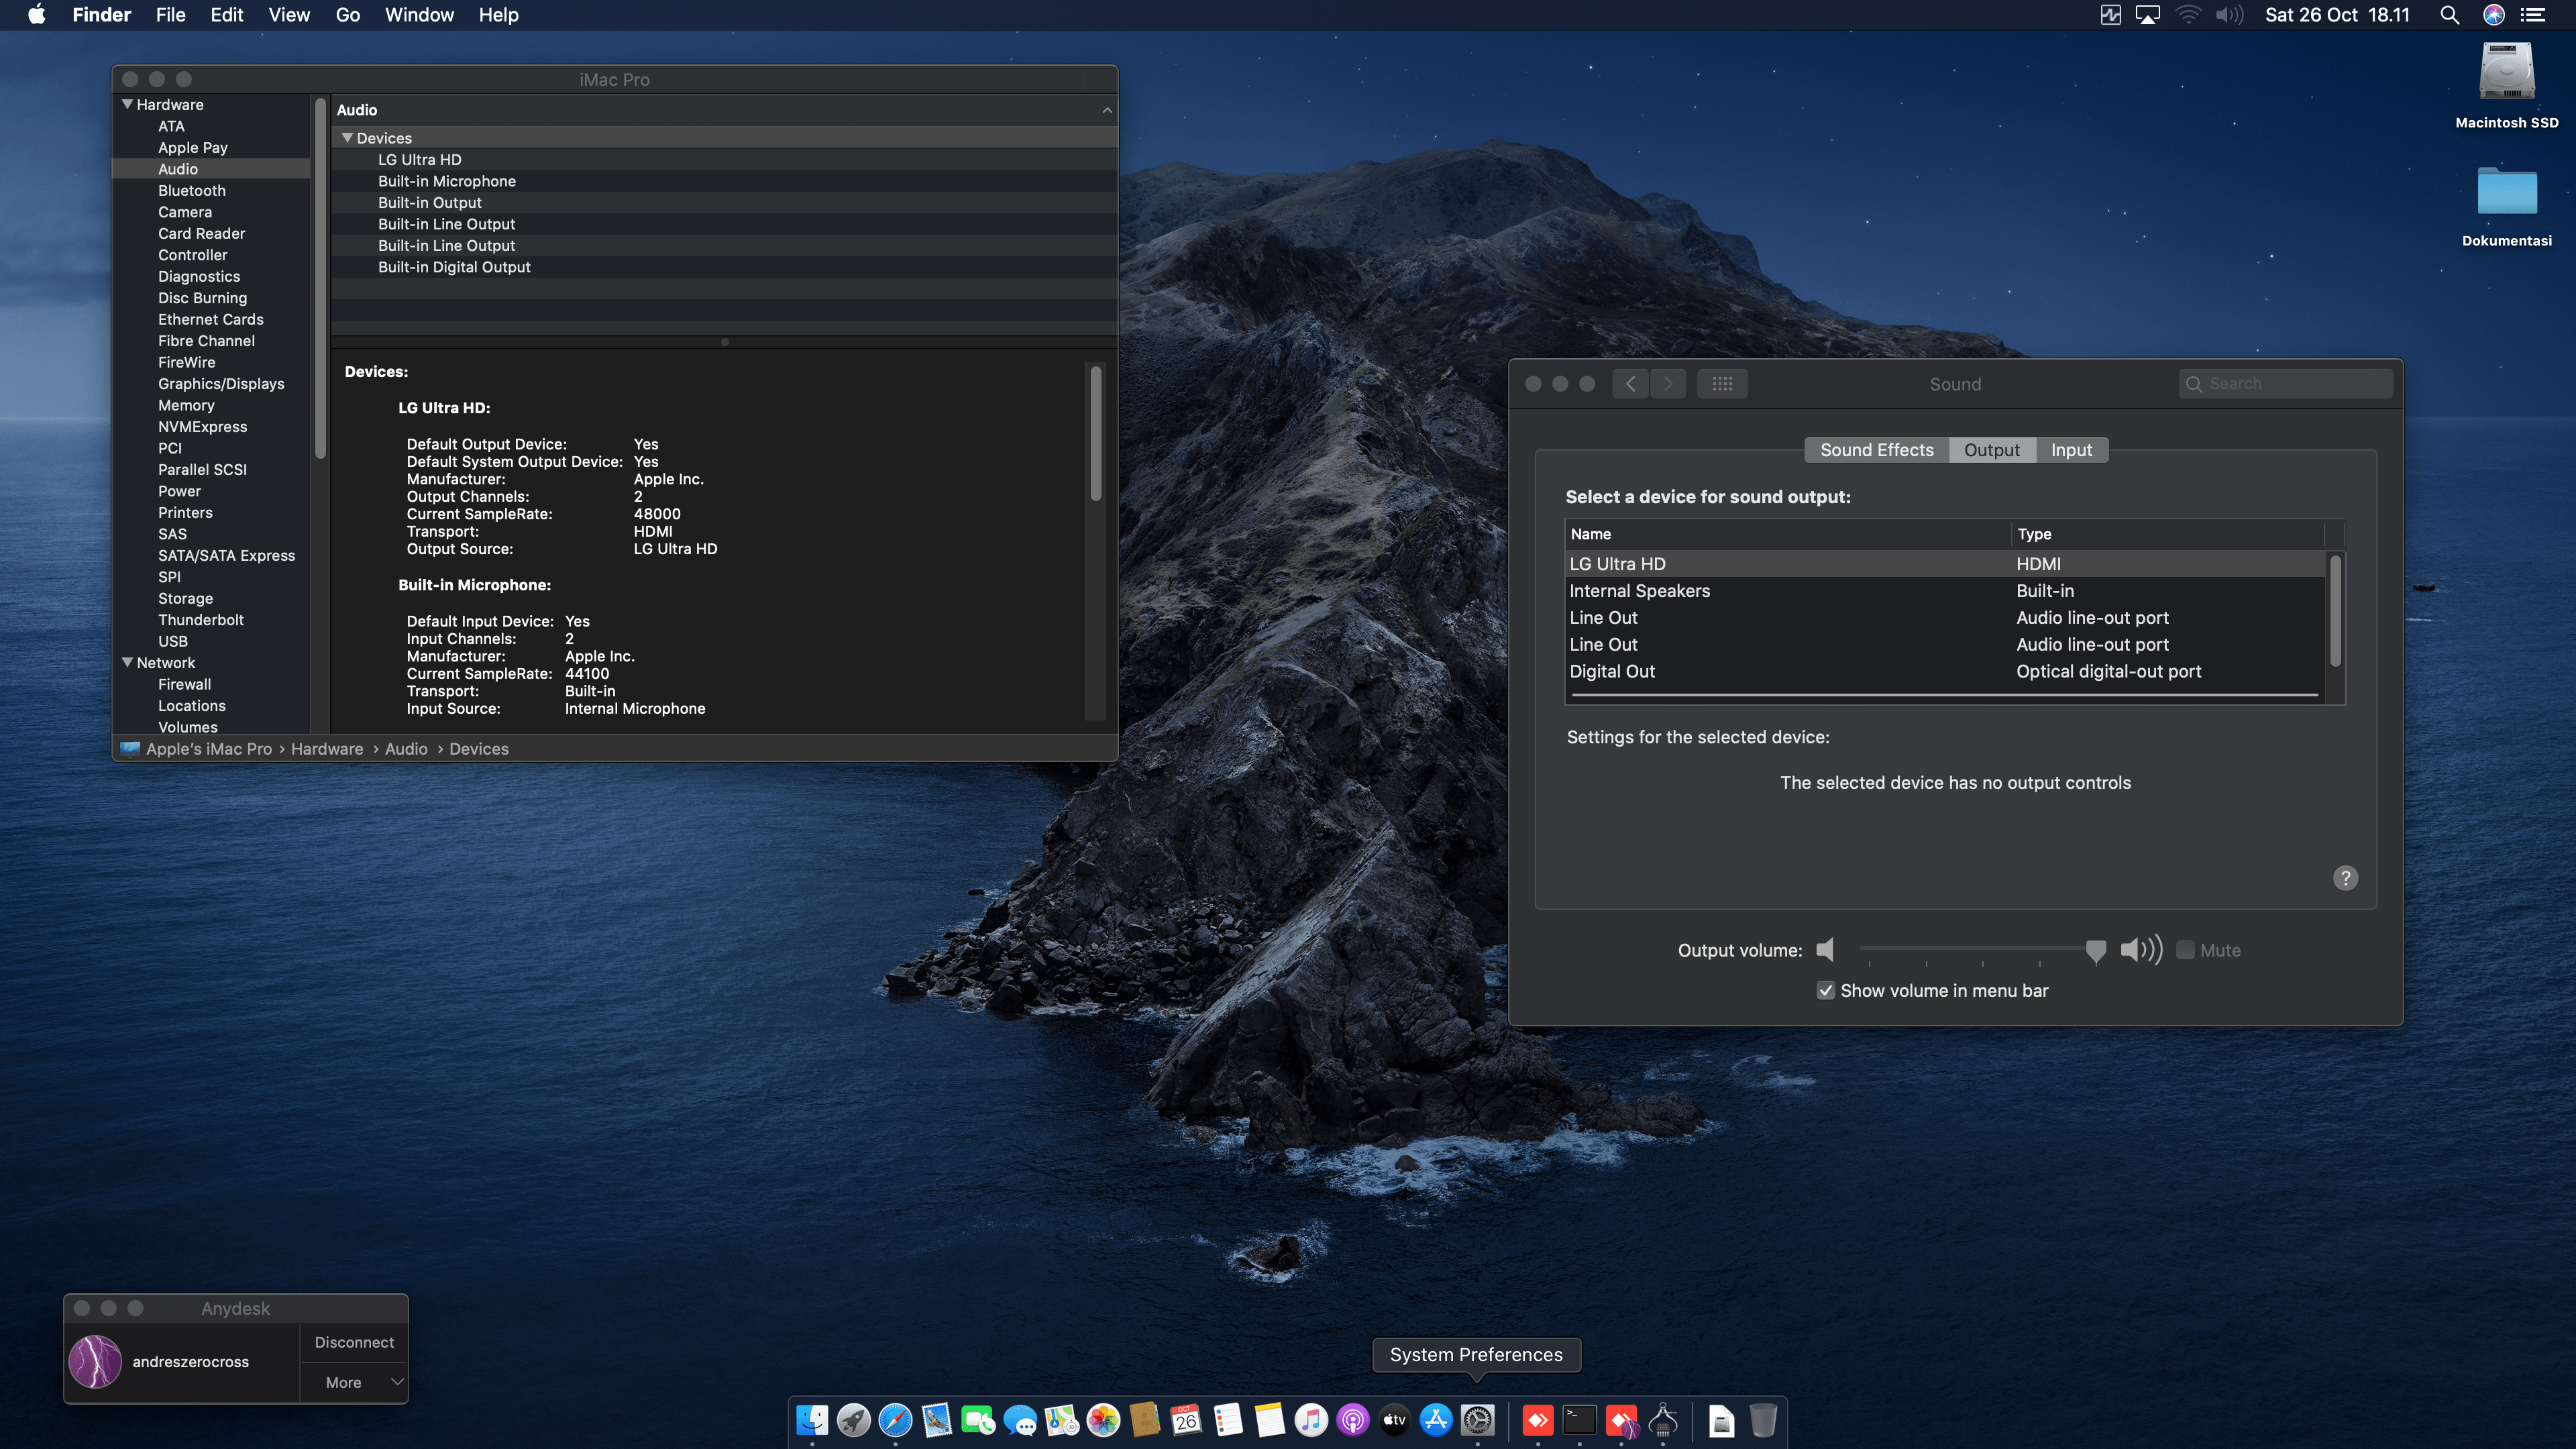This screenshot has height=1449, width=2576.
Task: Open the Trash in the Dock
Action: 1763,1419
